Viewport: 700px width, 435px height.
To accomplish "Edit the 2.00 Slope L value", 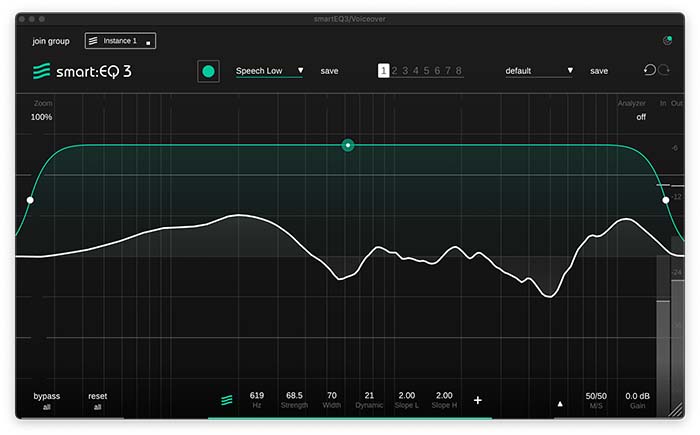I will tap(407, 396).
